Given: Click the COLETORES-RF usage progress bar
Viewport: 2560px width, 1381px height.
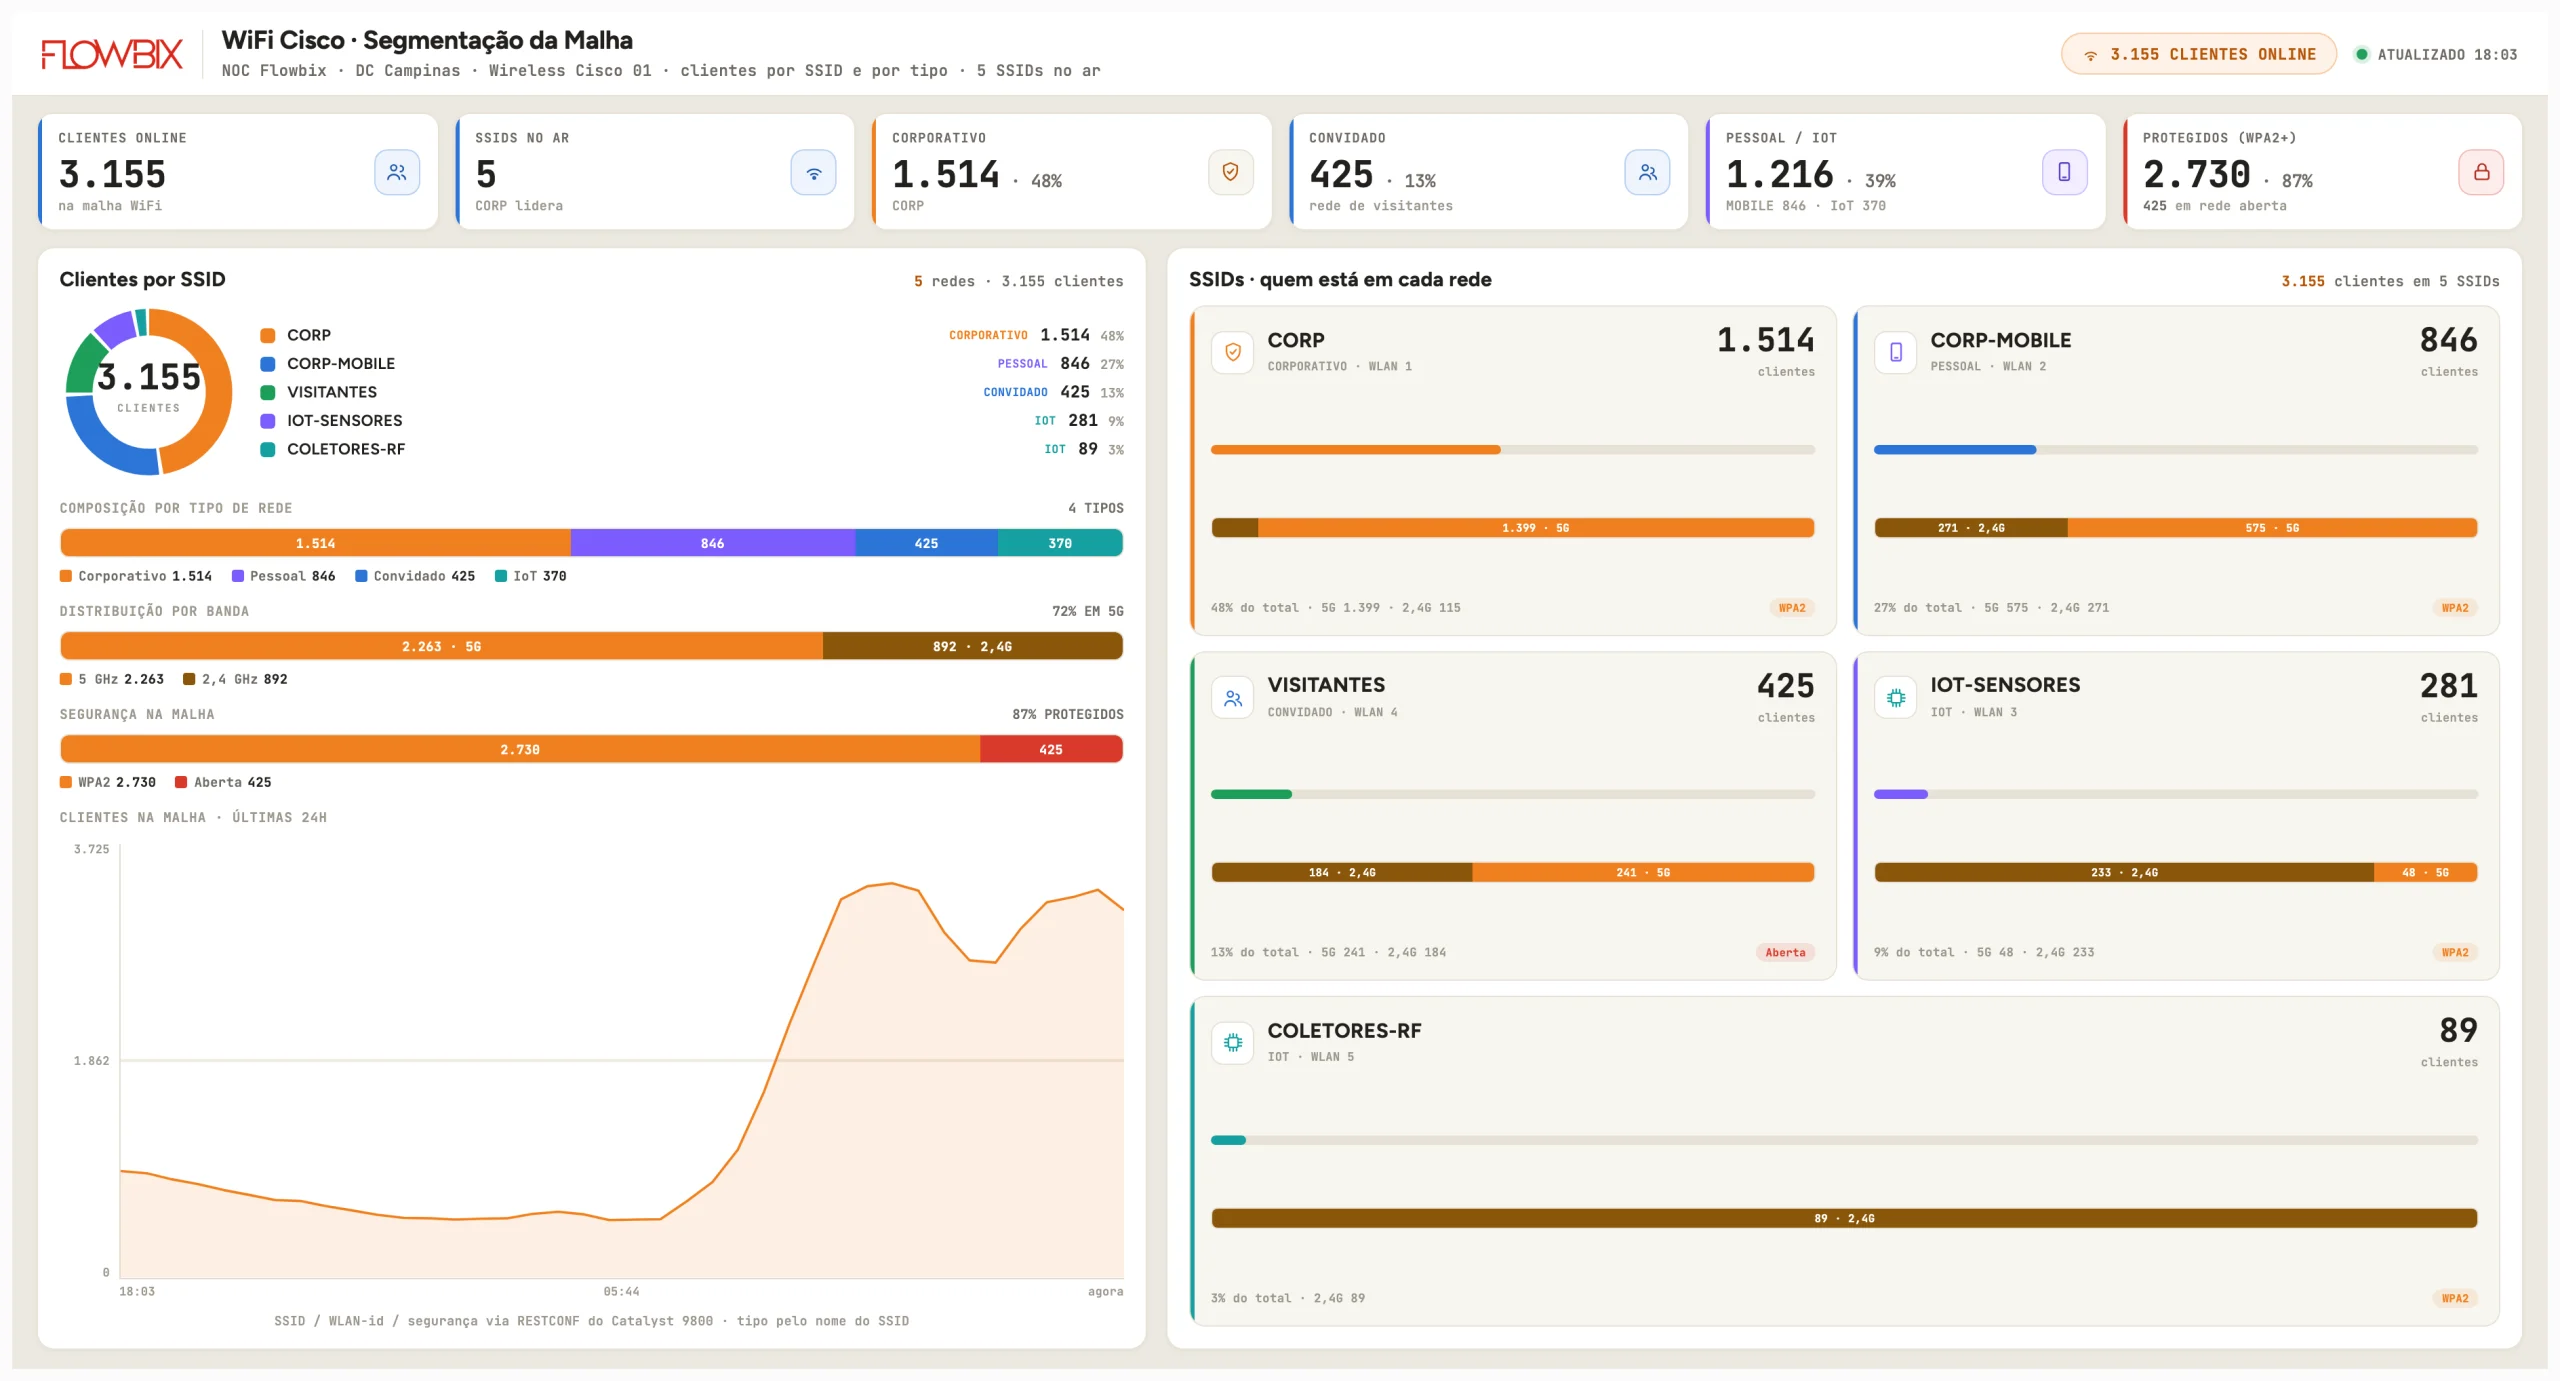Looking at the screenshot, I should (x=1844, y=1141).
